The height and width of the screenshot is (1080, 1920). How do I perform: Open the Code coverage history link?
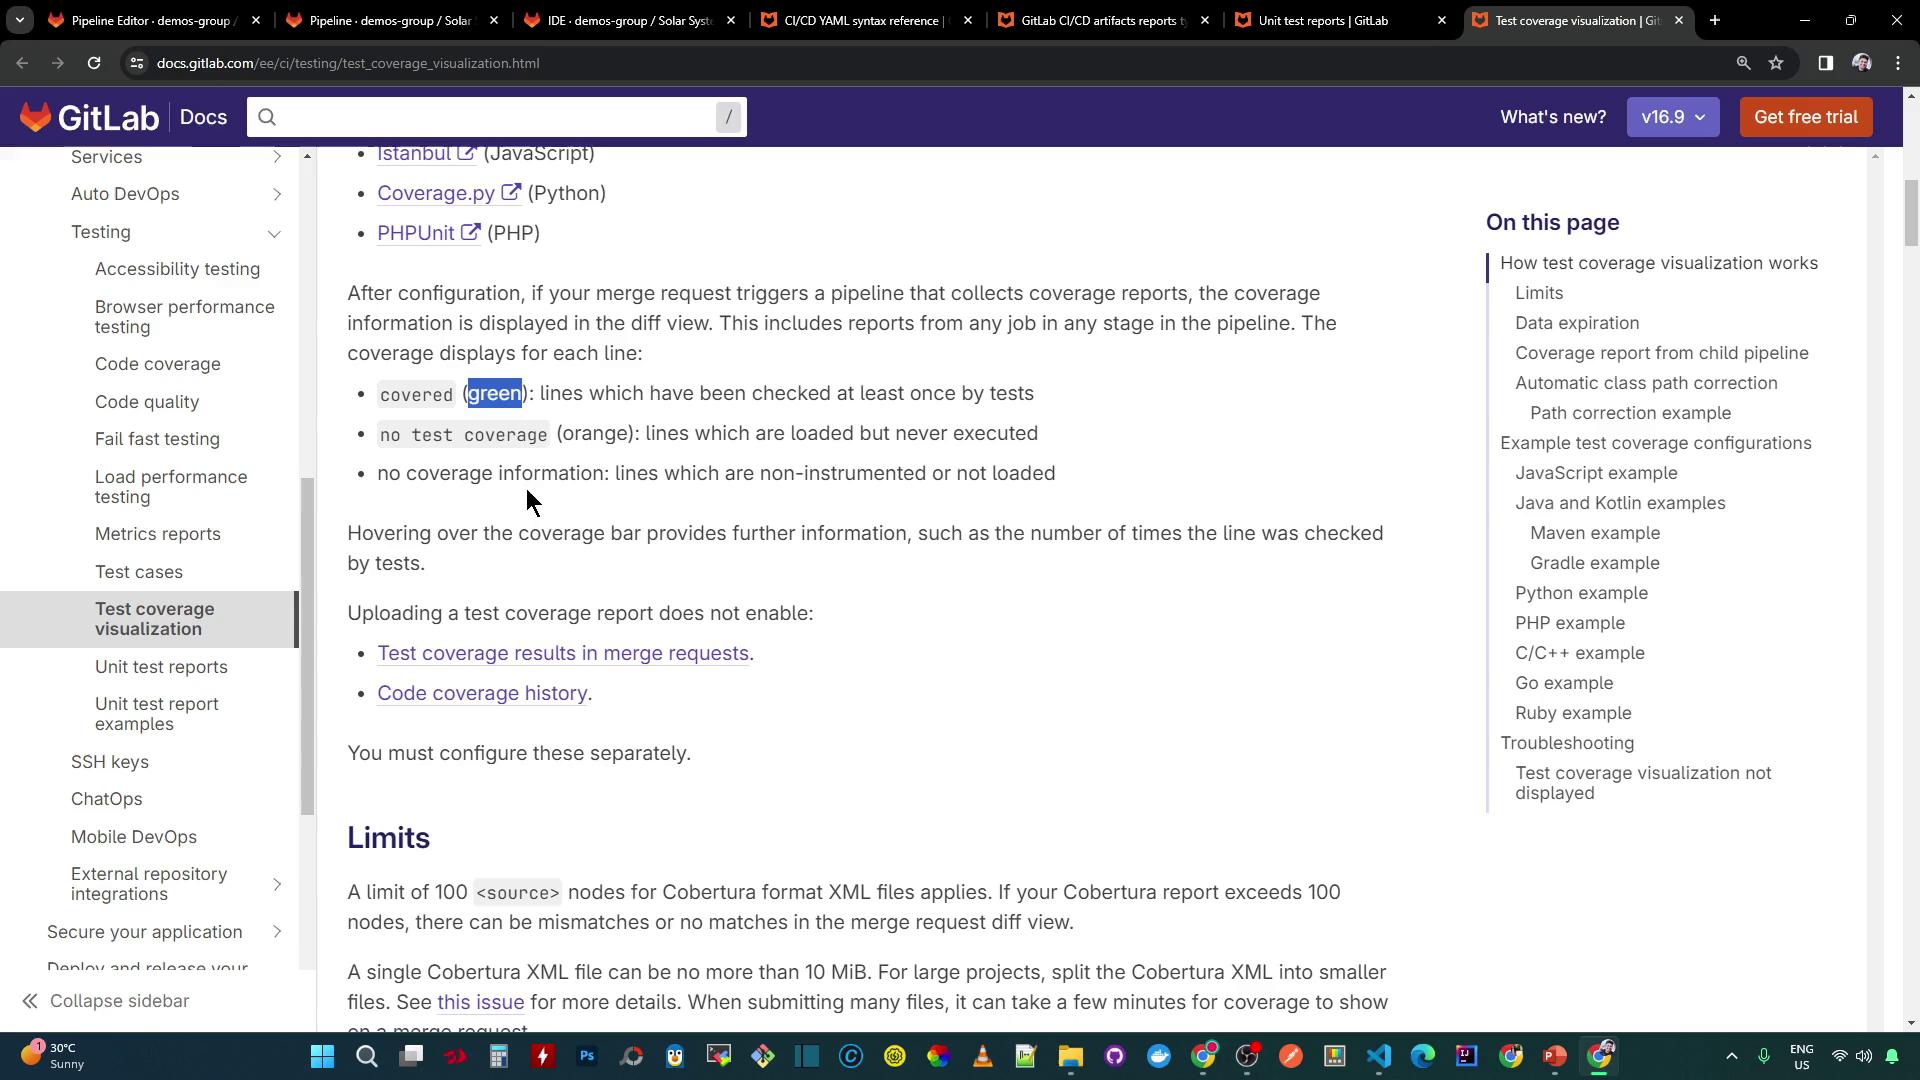click(x=482, y=693)
